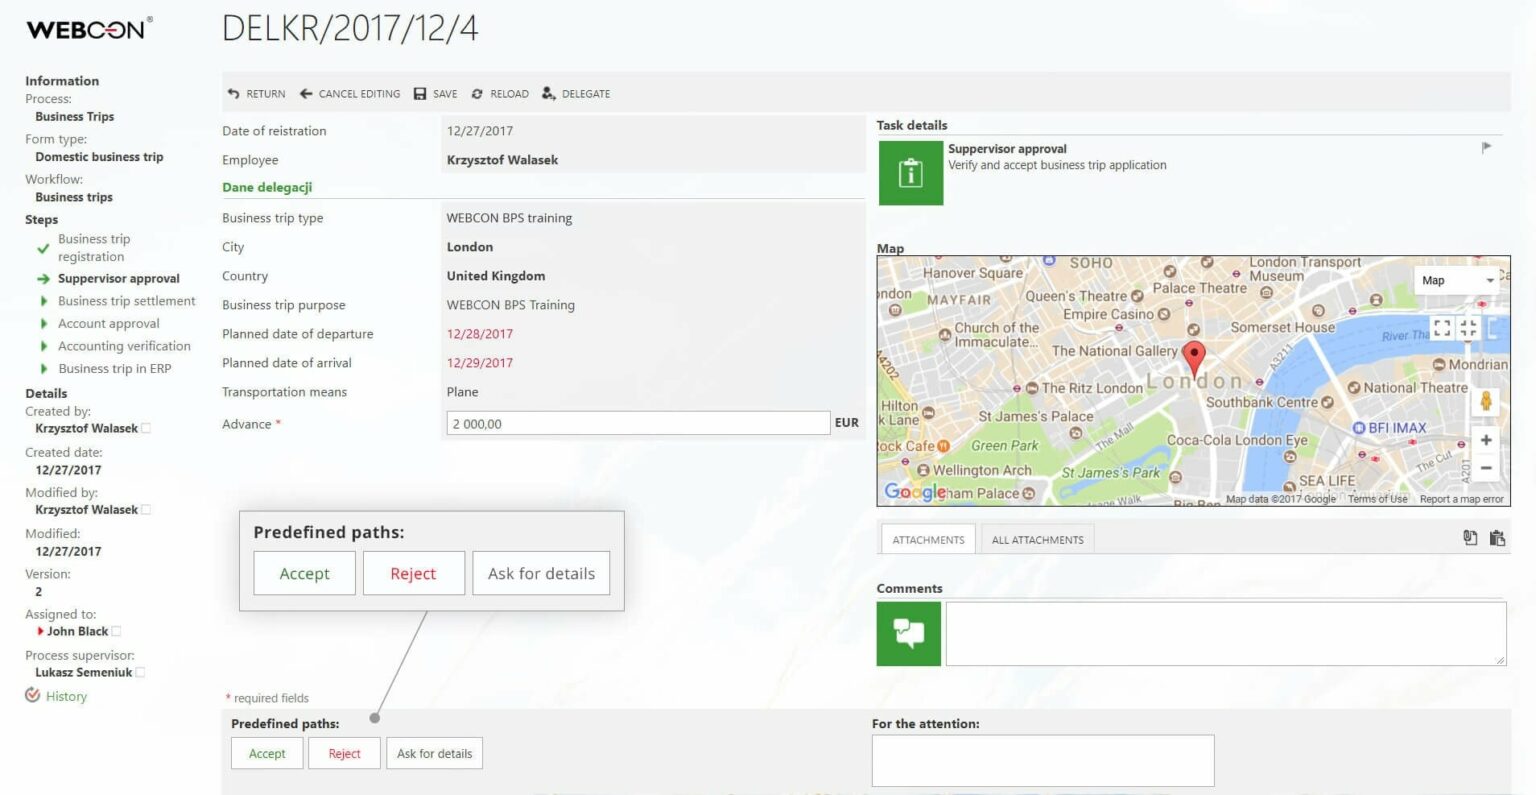1536x795 pixels.
Task: Zoom out the map with minus
Action: pyautogui.click(x=1486, y=468)
